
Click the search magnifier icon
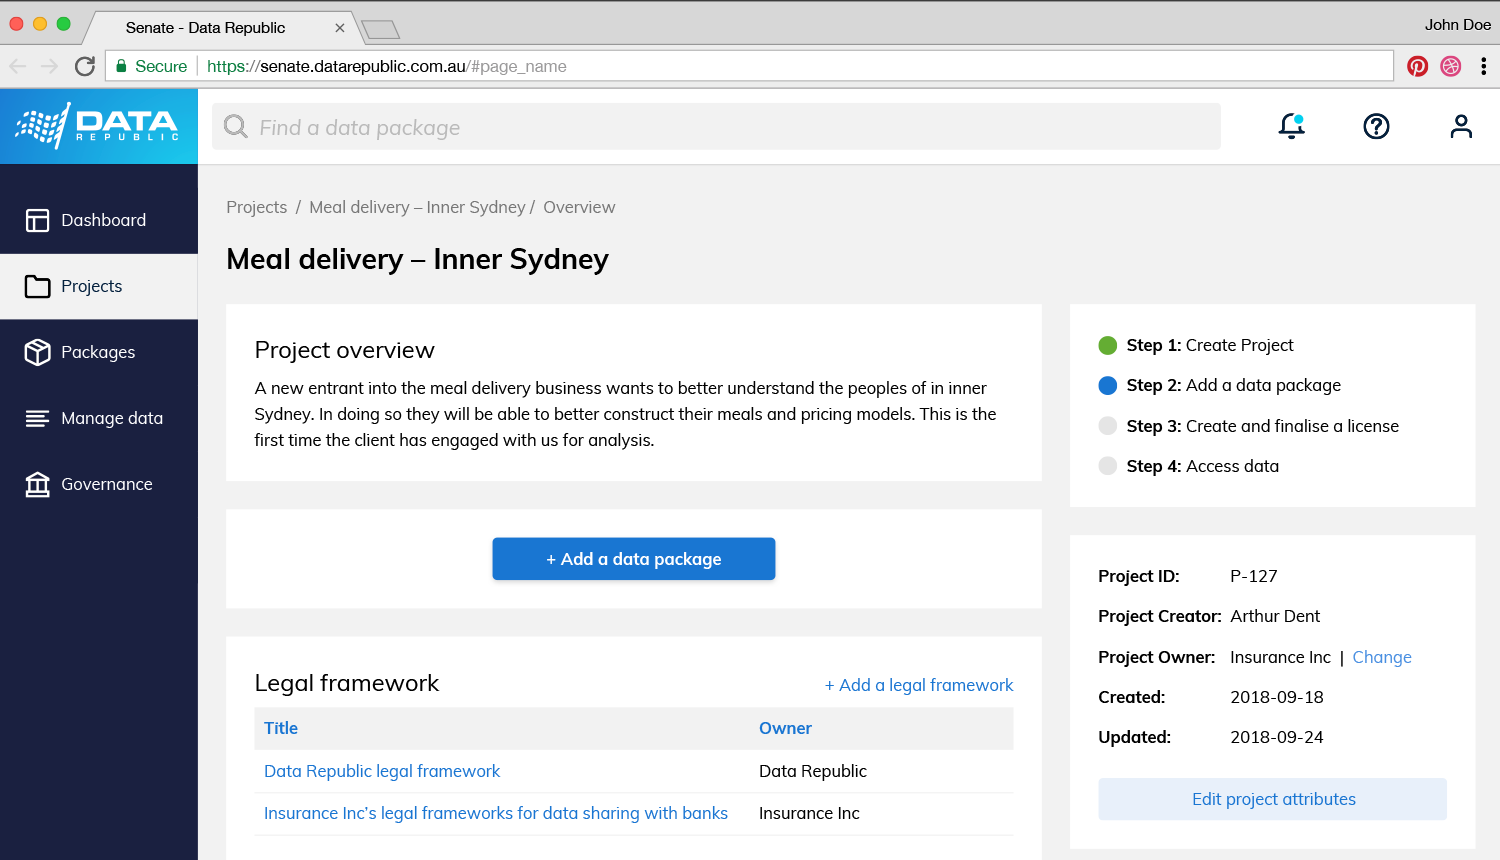click(236, 127)
